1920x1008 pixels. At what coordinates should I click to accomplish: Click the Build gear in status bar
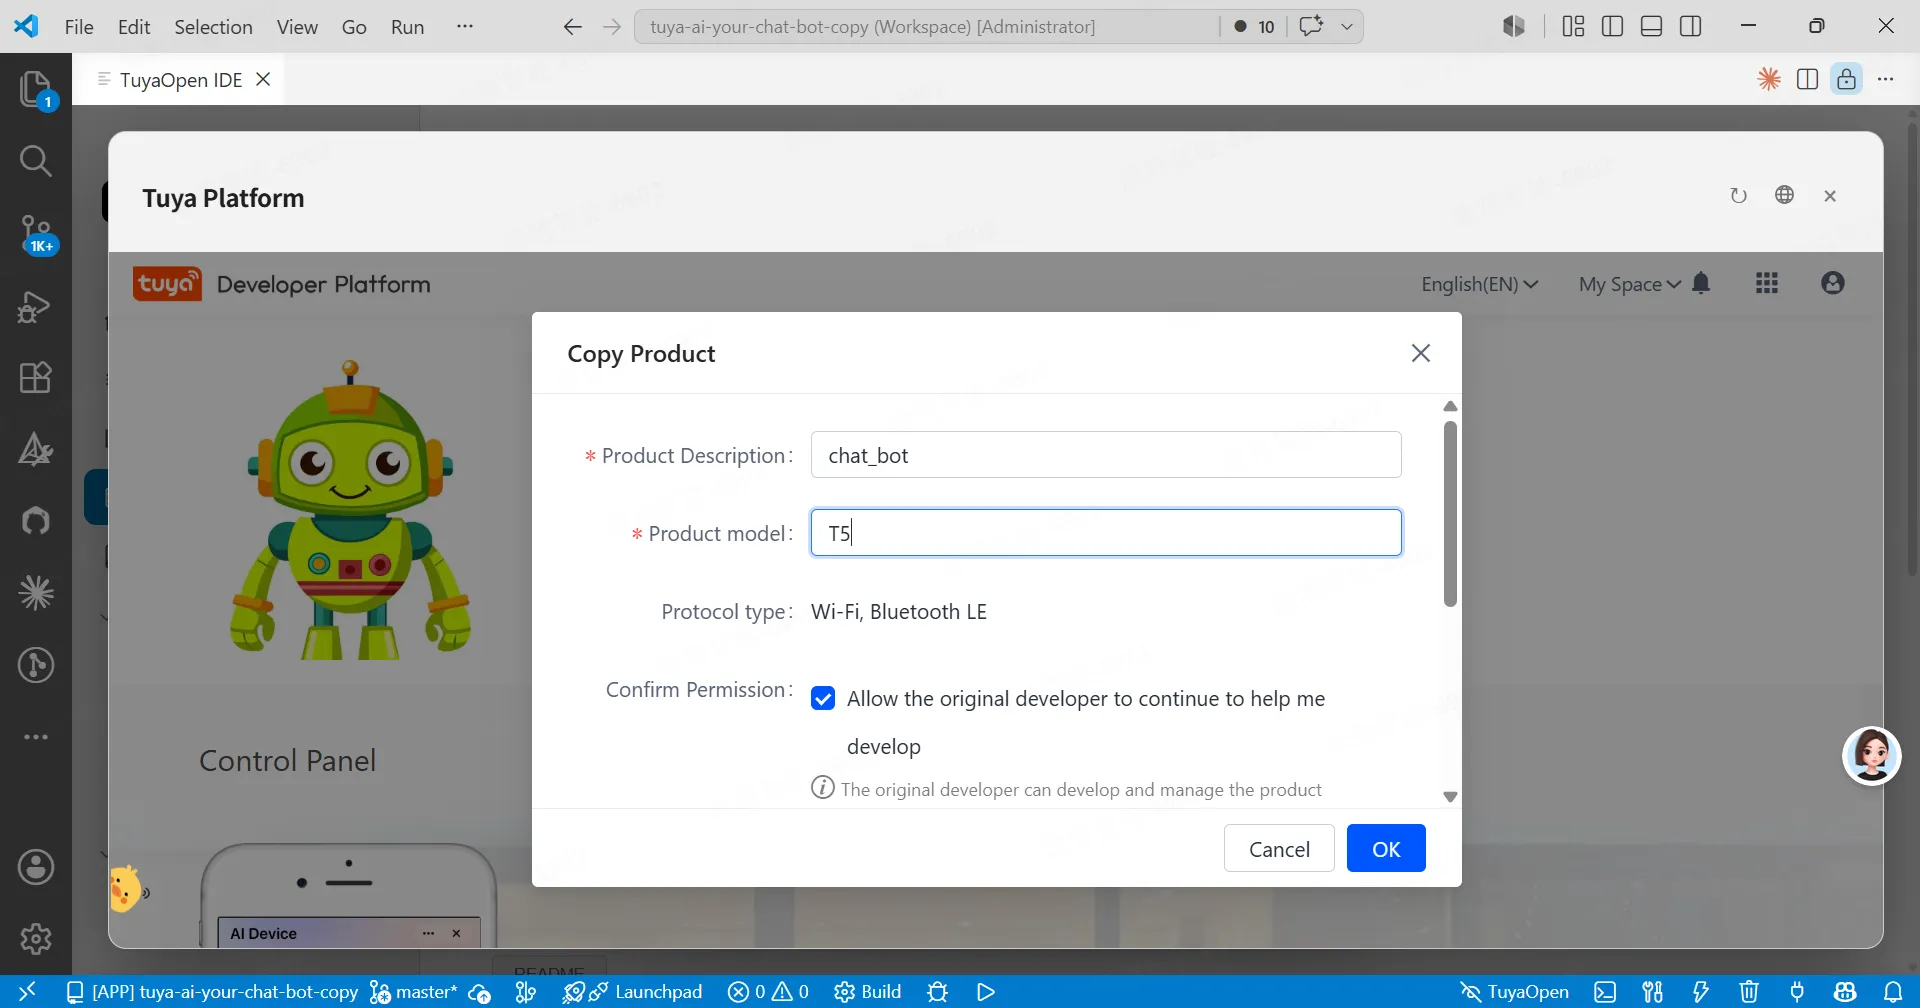[x=868, y=992]
